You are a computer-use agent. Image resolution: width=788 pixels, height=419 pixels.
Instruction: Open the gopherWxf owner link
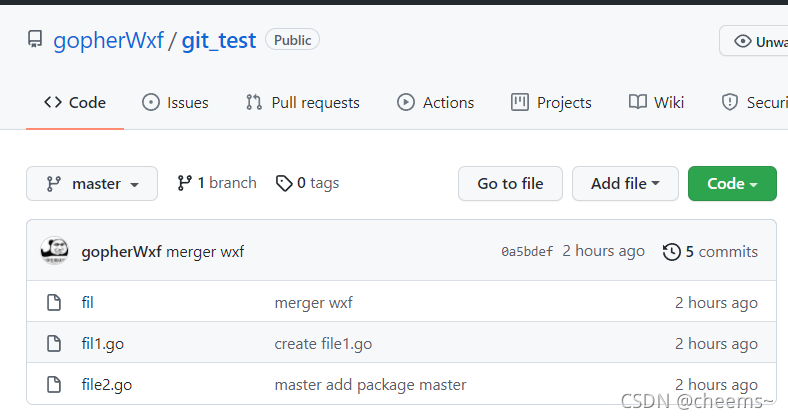pyautogui.click(x=108, y=41)
